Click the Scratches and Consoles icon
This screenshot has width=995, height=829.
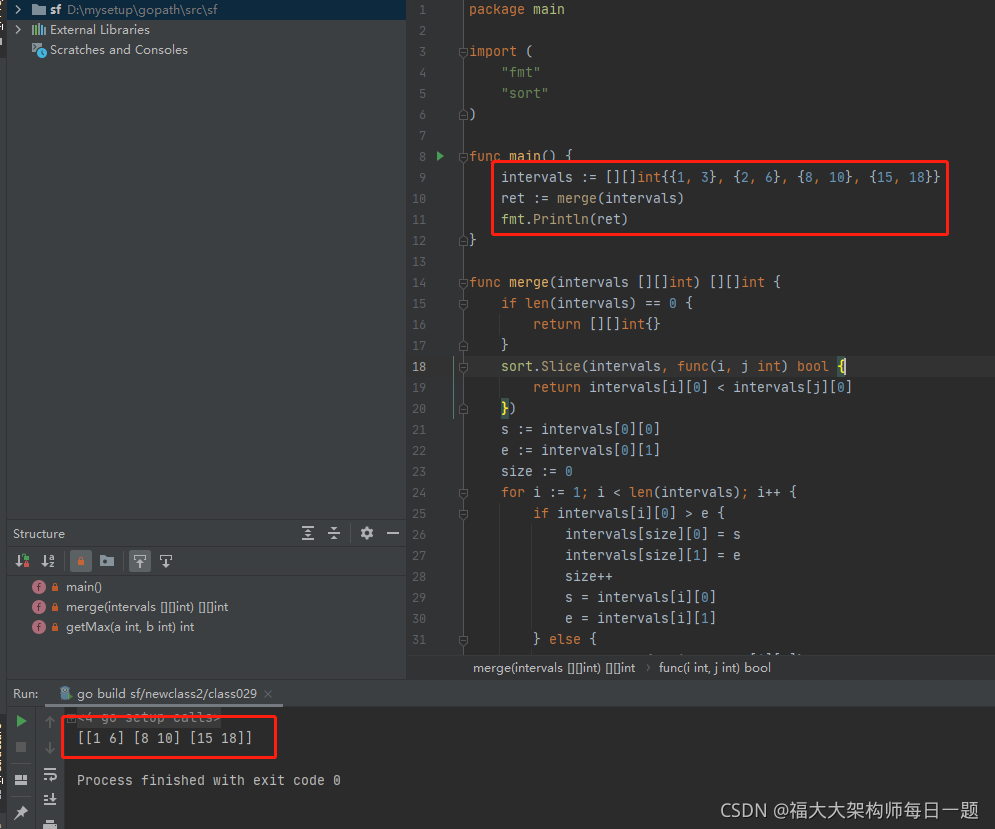pos(39,50)
